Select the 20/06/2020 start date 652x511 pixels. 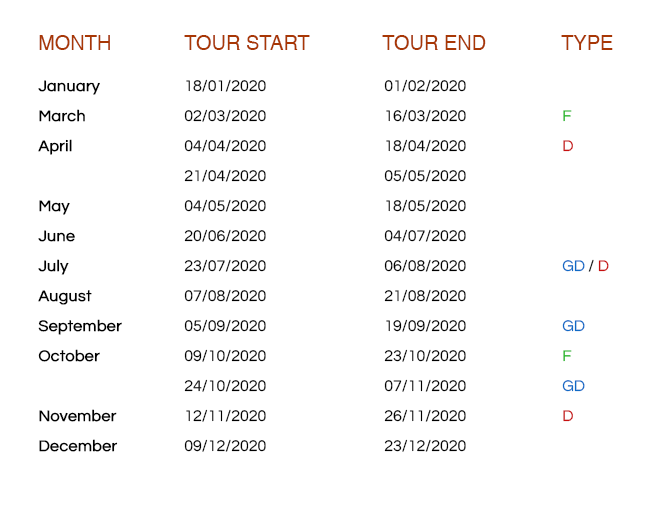pos(225,236)
